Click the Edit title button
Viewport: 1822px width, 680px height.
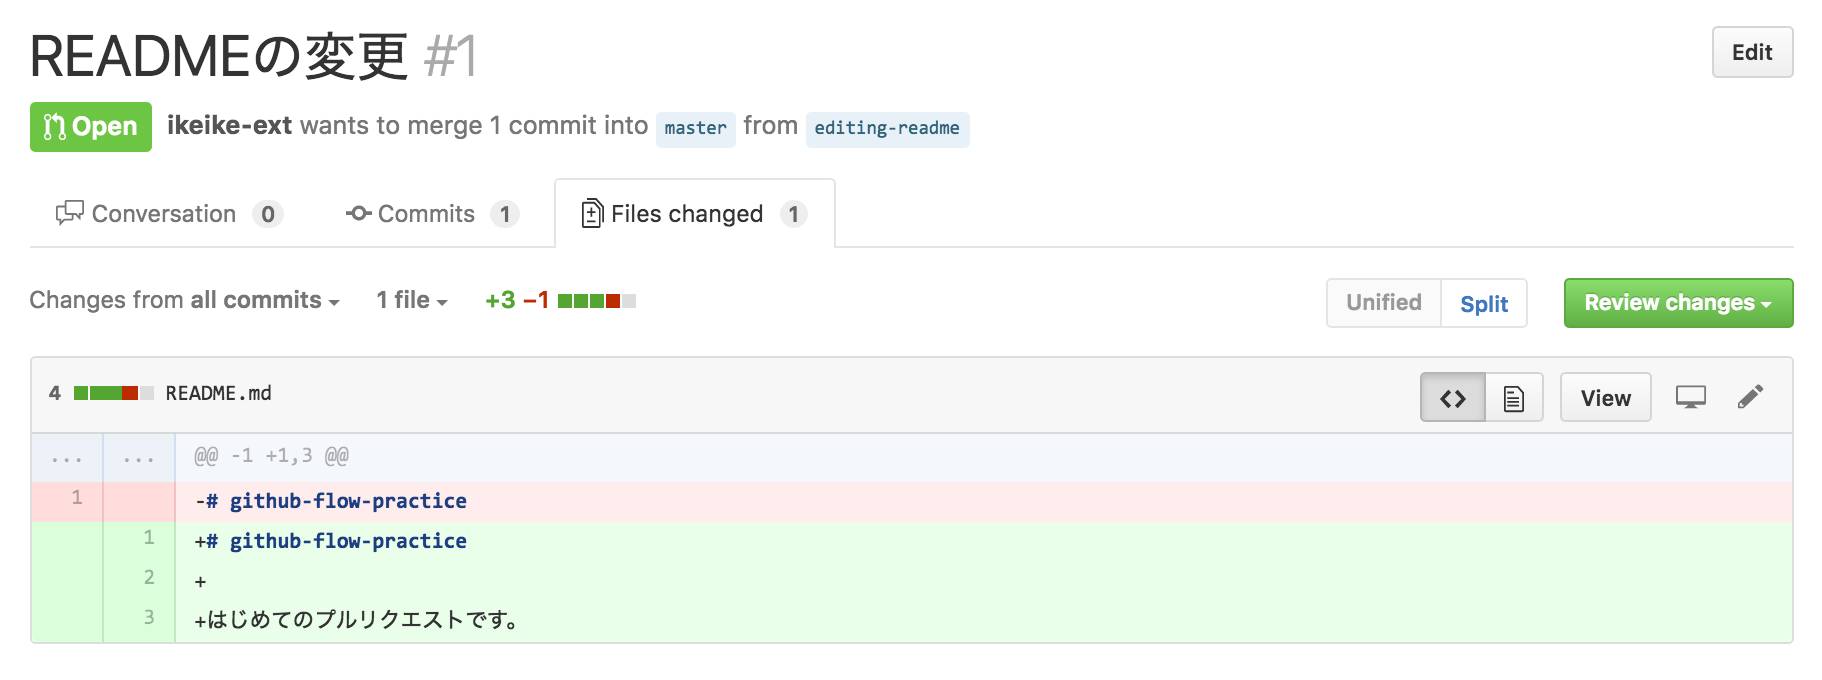coord(1752,52)
